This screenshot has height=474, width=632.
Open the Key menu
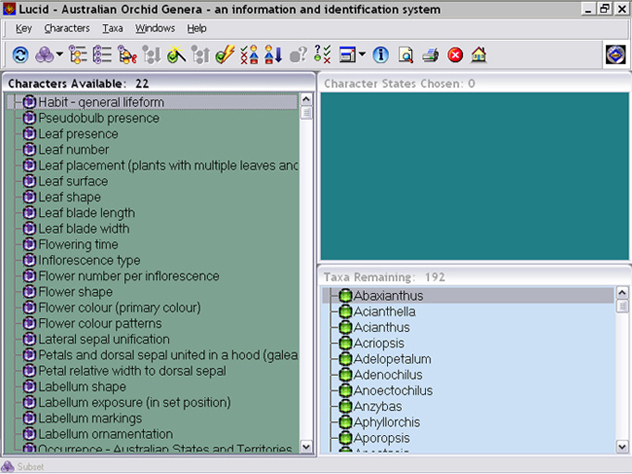(x=23, y=28)
